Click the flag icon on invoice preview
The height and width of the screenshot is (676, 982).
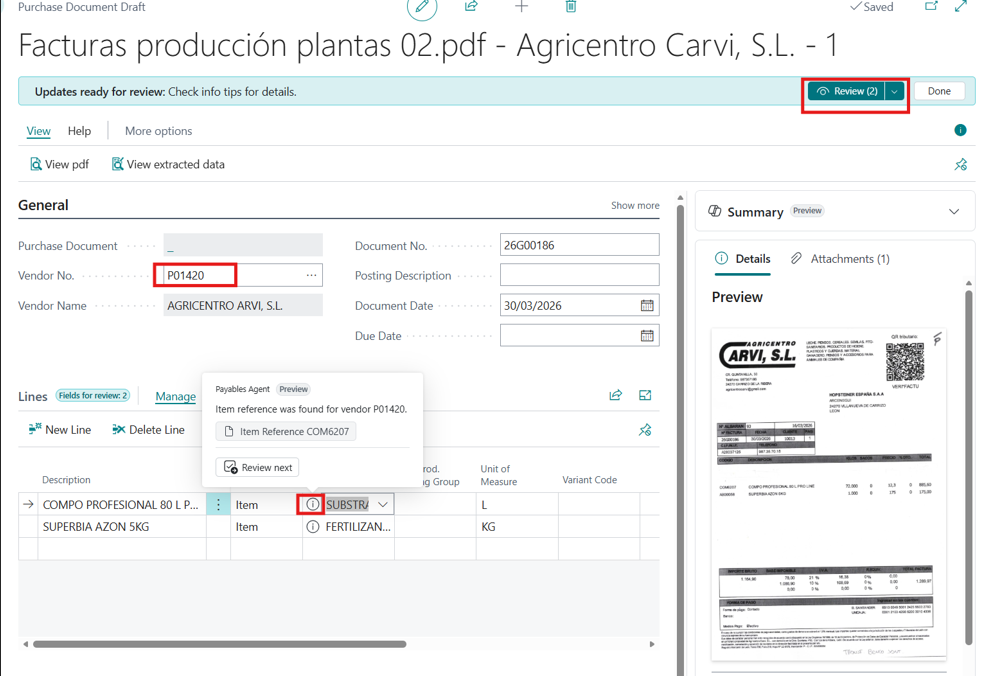937,339
